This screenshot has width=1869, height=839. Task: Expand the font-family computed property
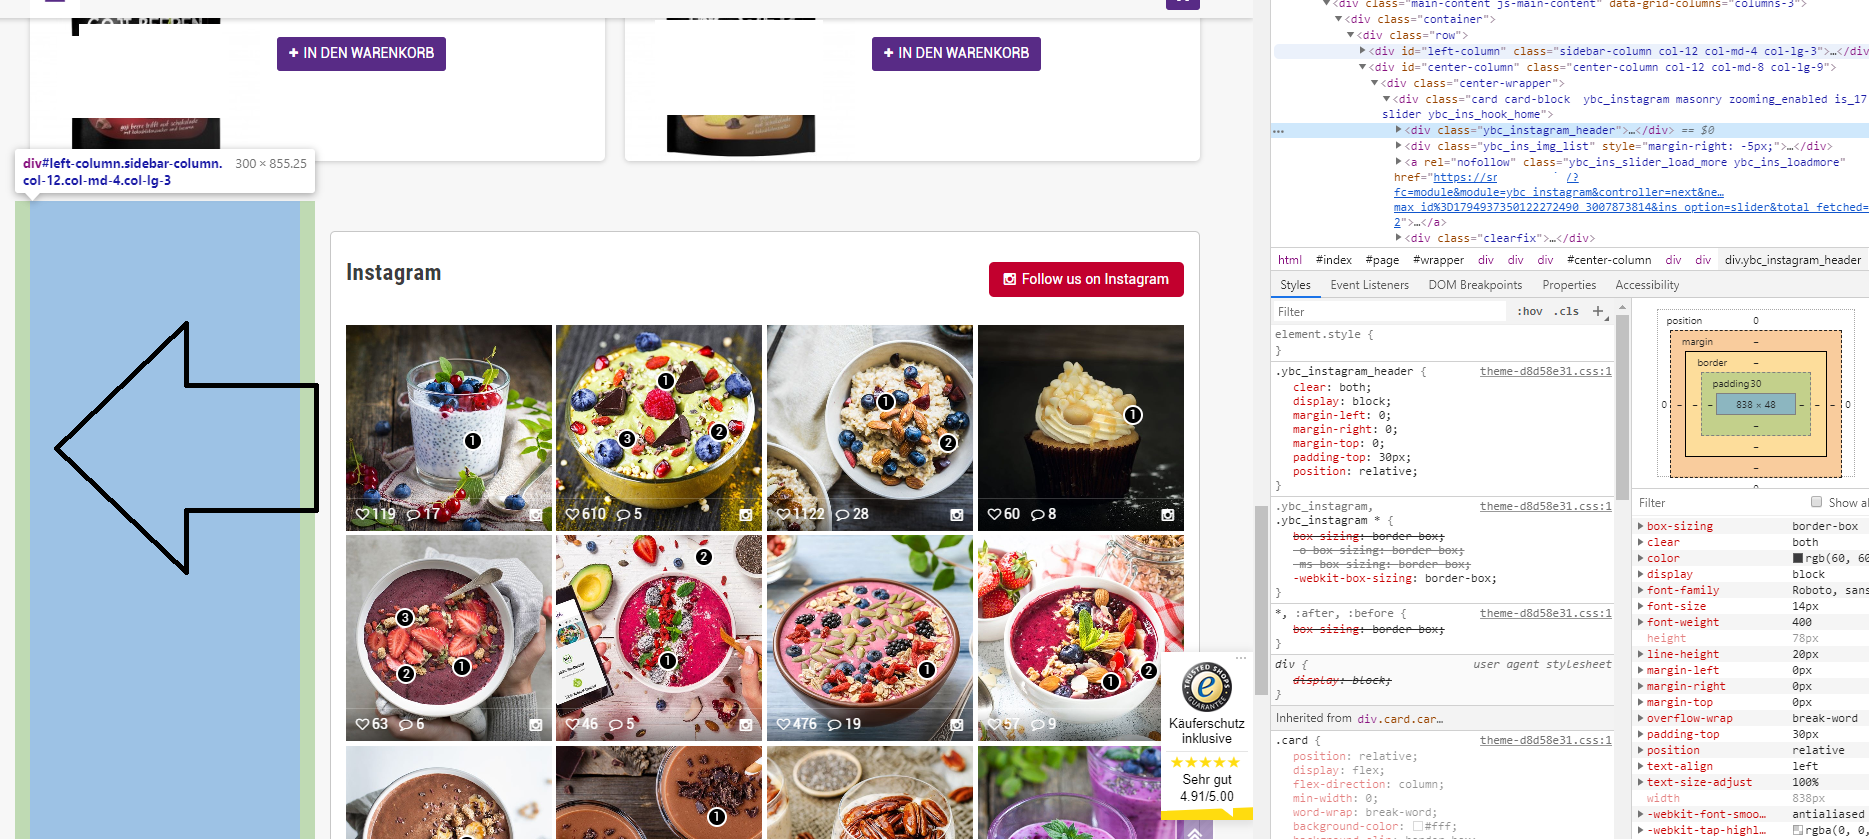[1640, 590]
